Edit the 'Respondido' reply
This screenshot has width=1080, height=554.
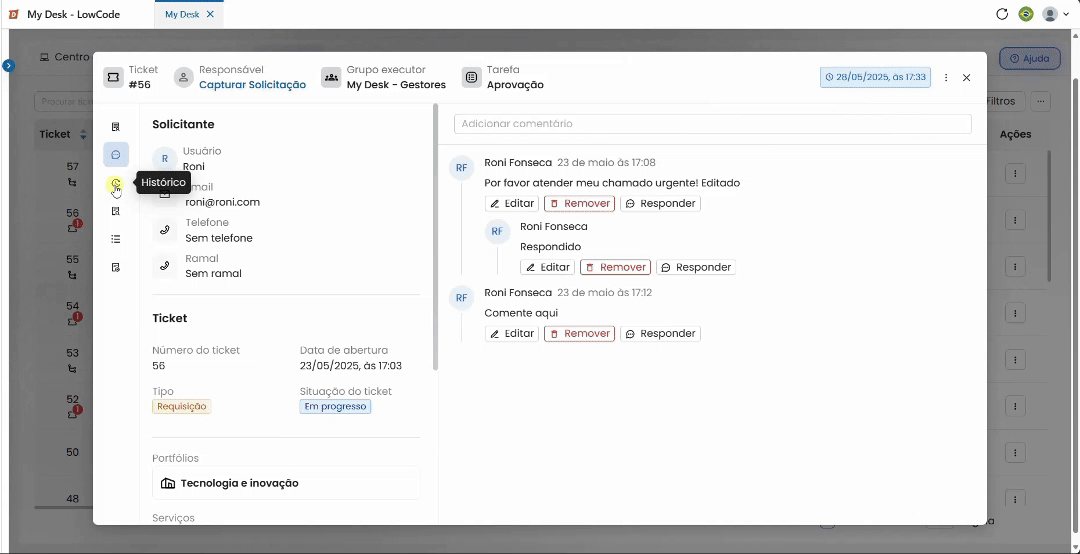[x=548, y=267]
